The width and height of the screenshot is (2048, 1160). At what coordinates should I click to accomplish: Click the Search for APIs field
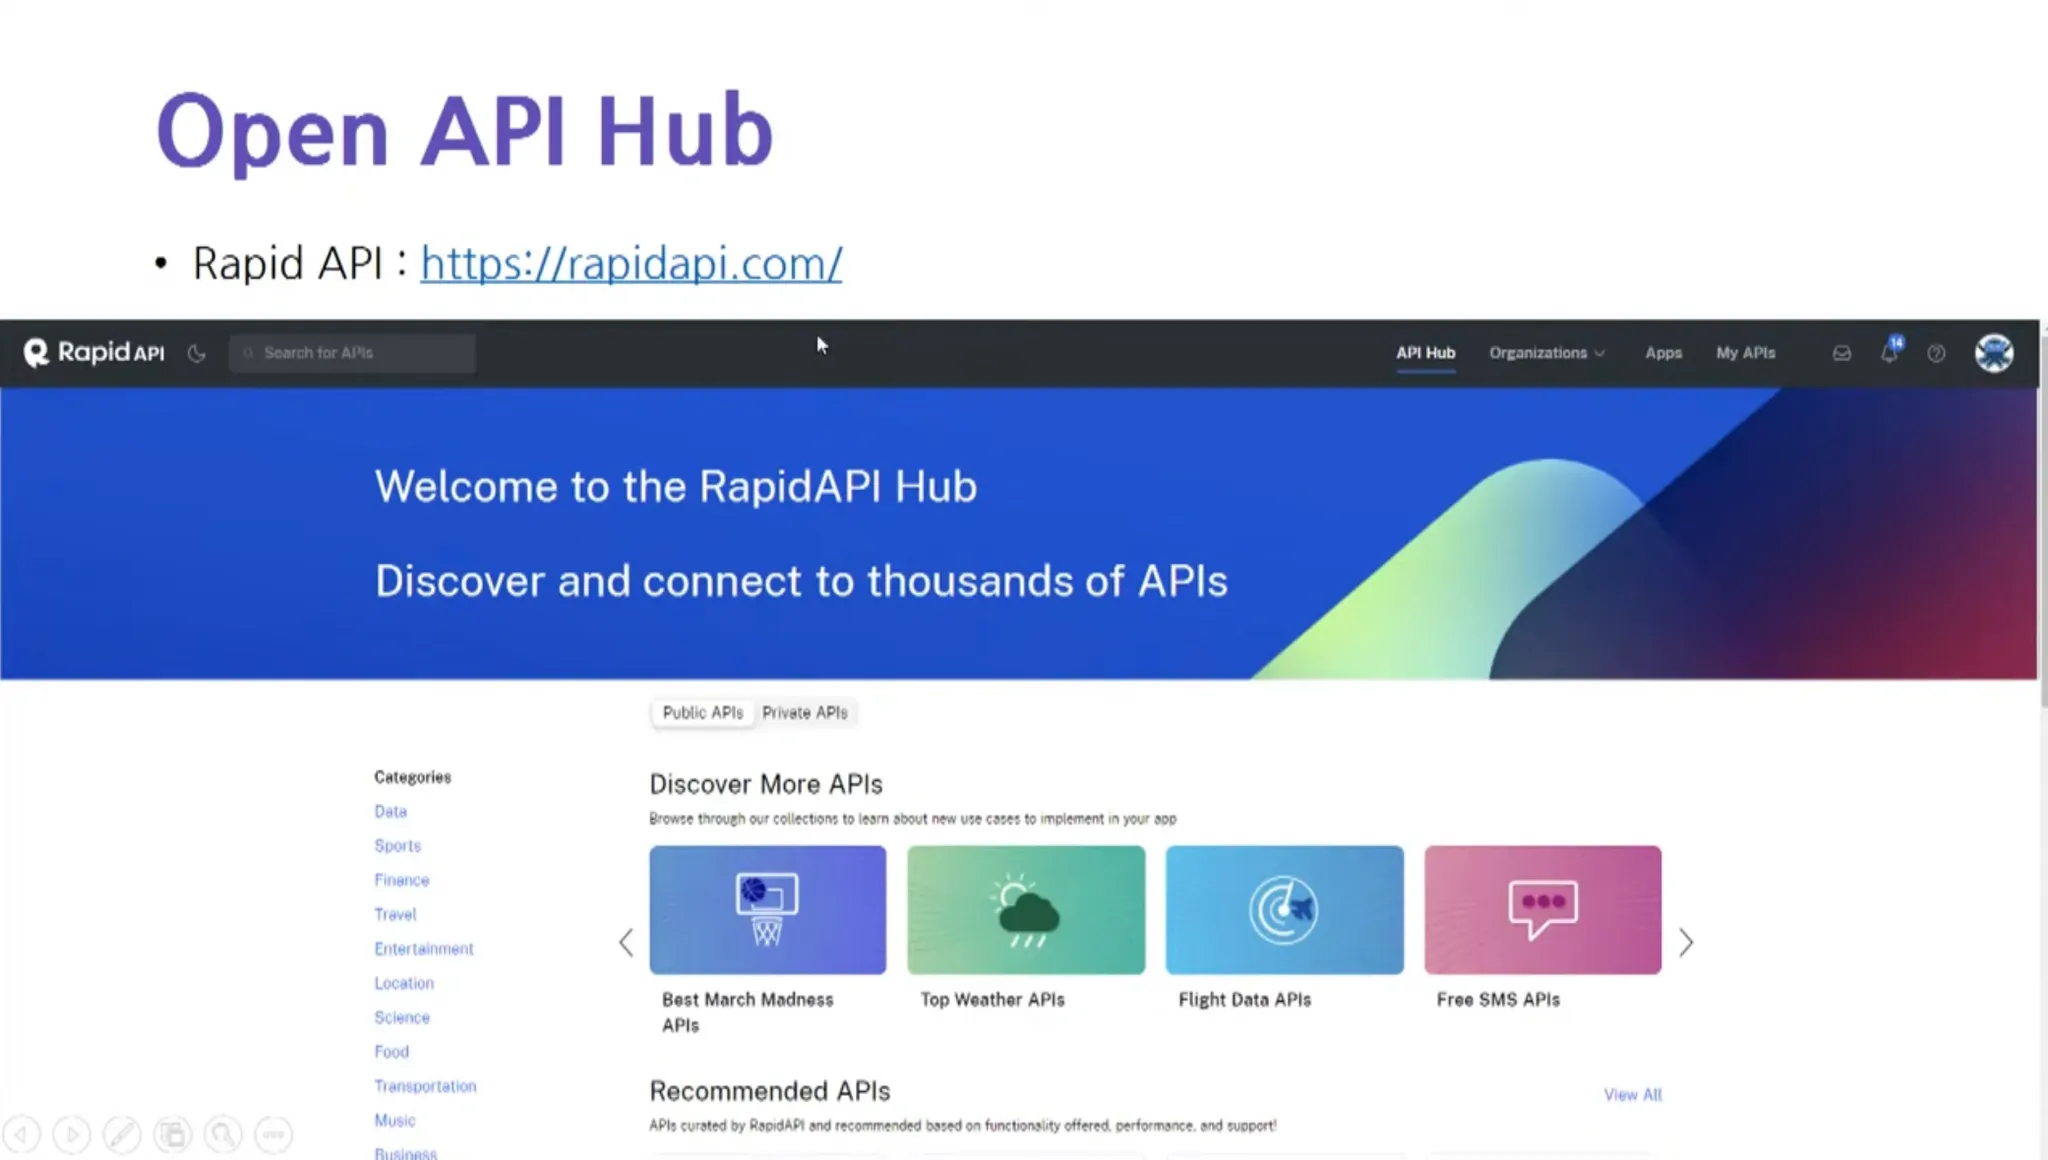(x=352, y=353)
